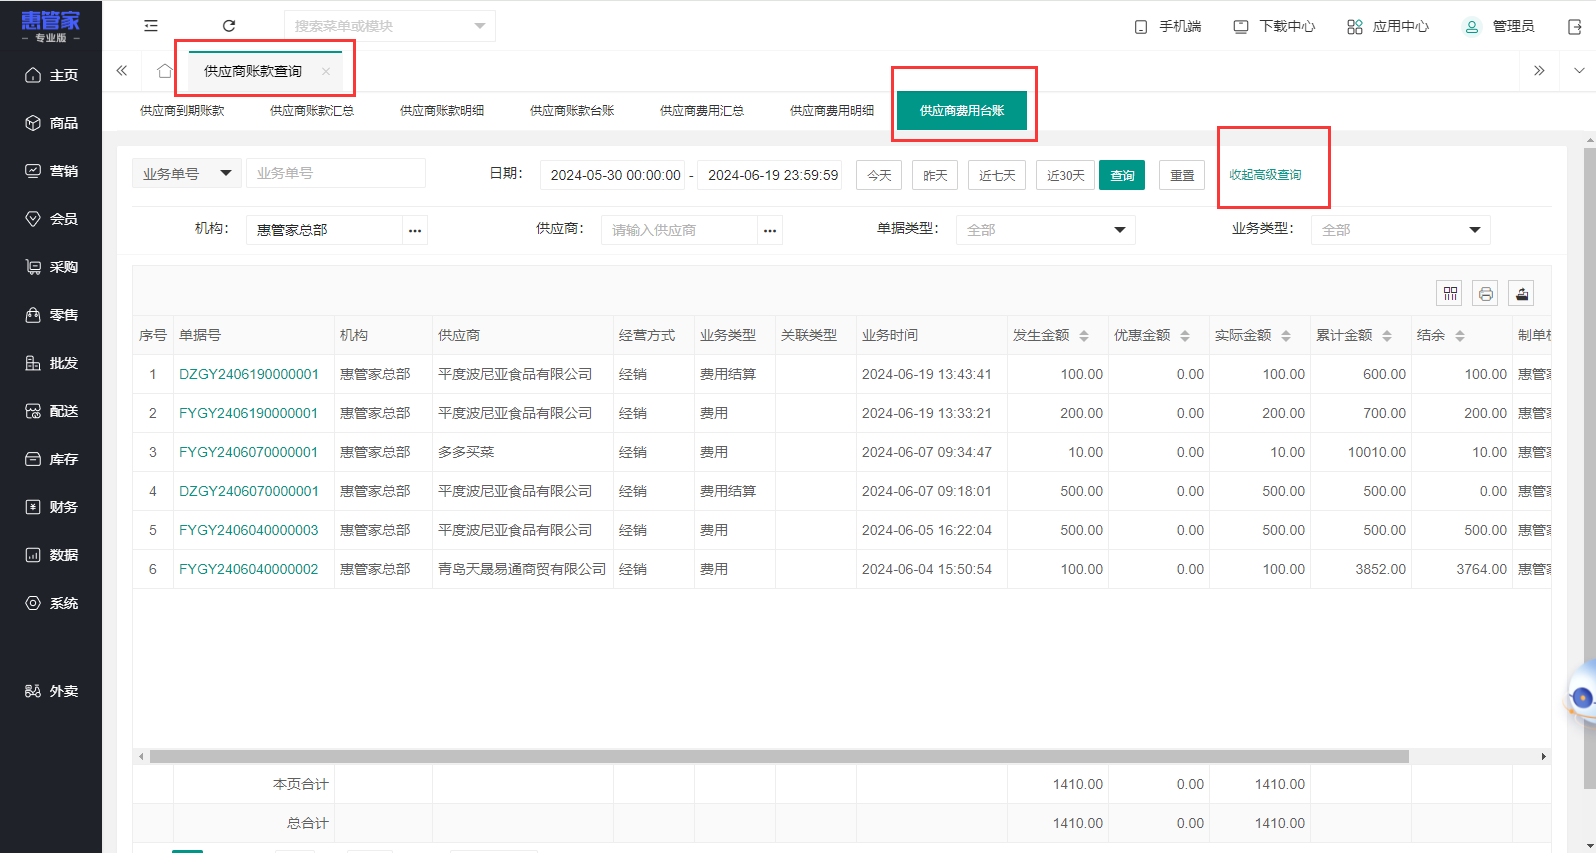Open document DZGY2406190000001
Screen dimensions: 1596x853
click(x=249, y=374)
